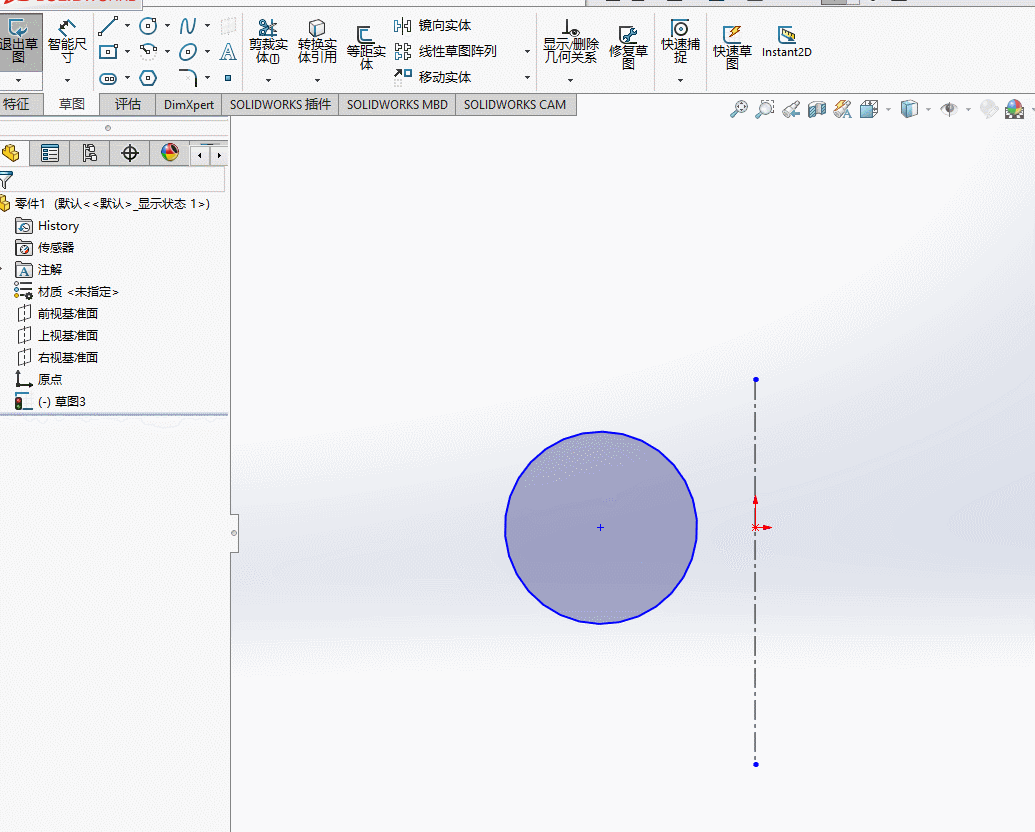Switch to the SOLIDWORKS MBD tab

click(x=397, y=104)
